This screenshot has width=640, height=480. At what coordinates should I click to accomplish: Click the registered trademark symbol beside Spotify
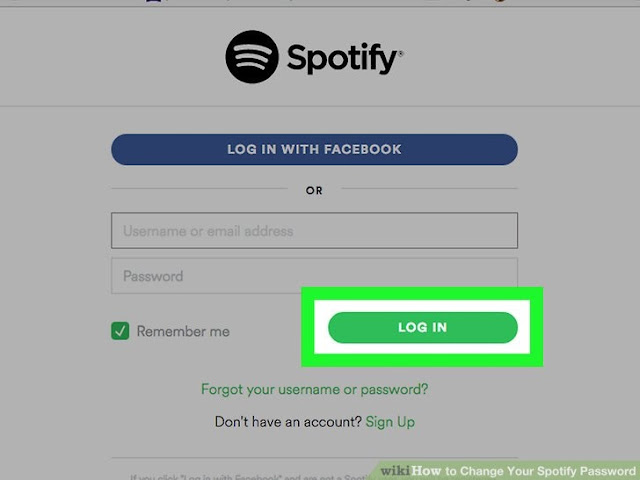click(x=400, y=53)
